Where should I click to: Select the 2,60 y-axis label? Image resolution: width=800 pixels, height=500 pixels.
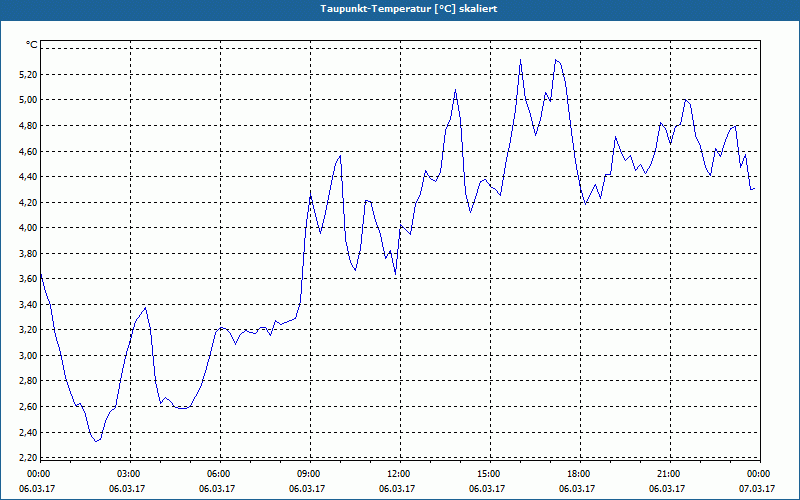coord(29,407)
